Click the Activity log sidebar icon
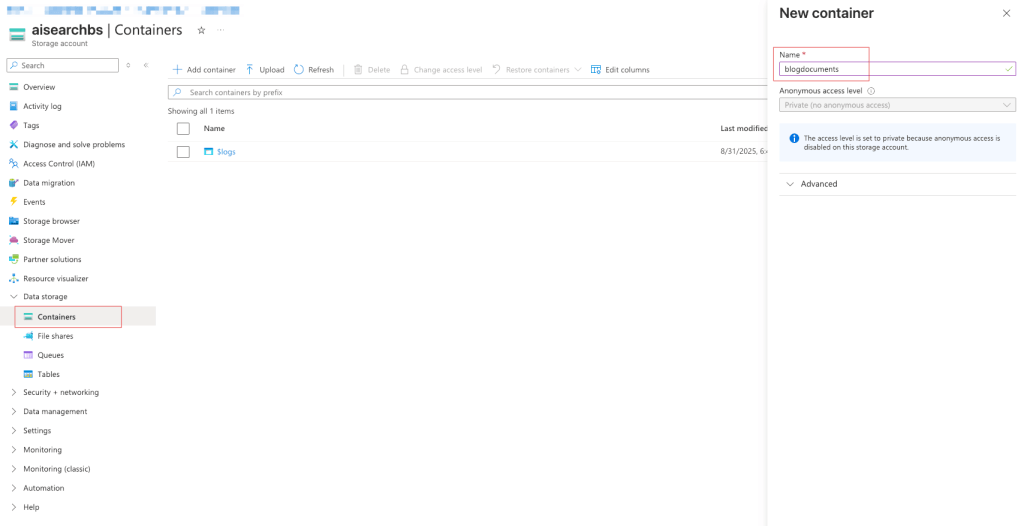1024x526 pixels. pos(14,106)
